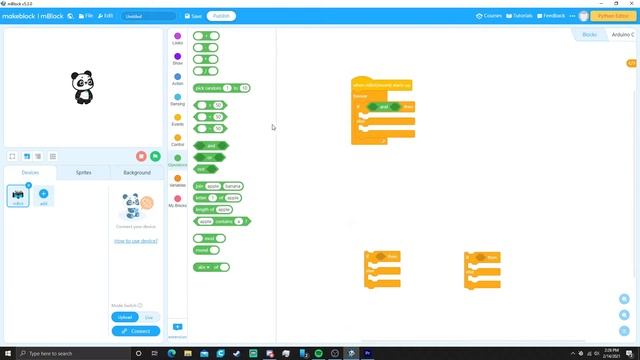Pick the 'length of apple' block

(213, 209)
